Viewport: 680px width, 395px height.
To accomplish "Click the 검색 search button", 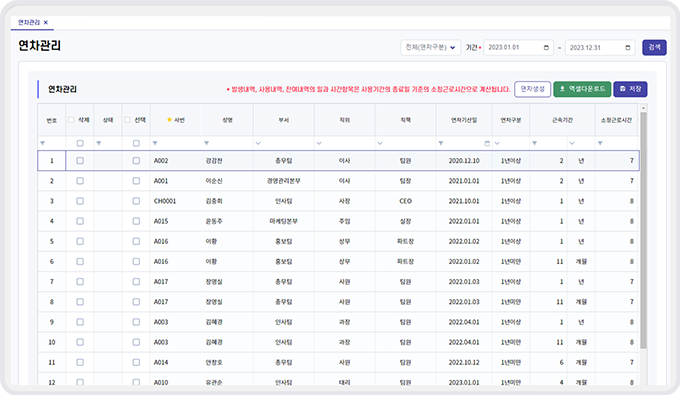I will pos(654,47).
